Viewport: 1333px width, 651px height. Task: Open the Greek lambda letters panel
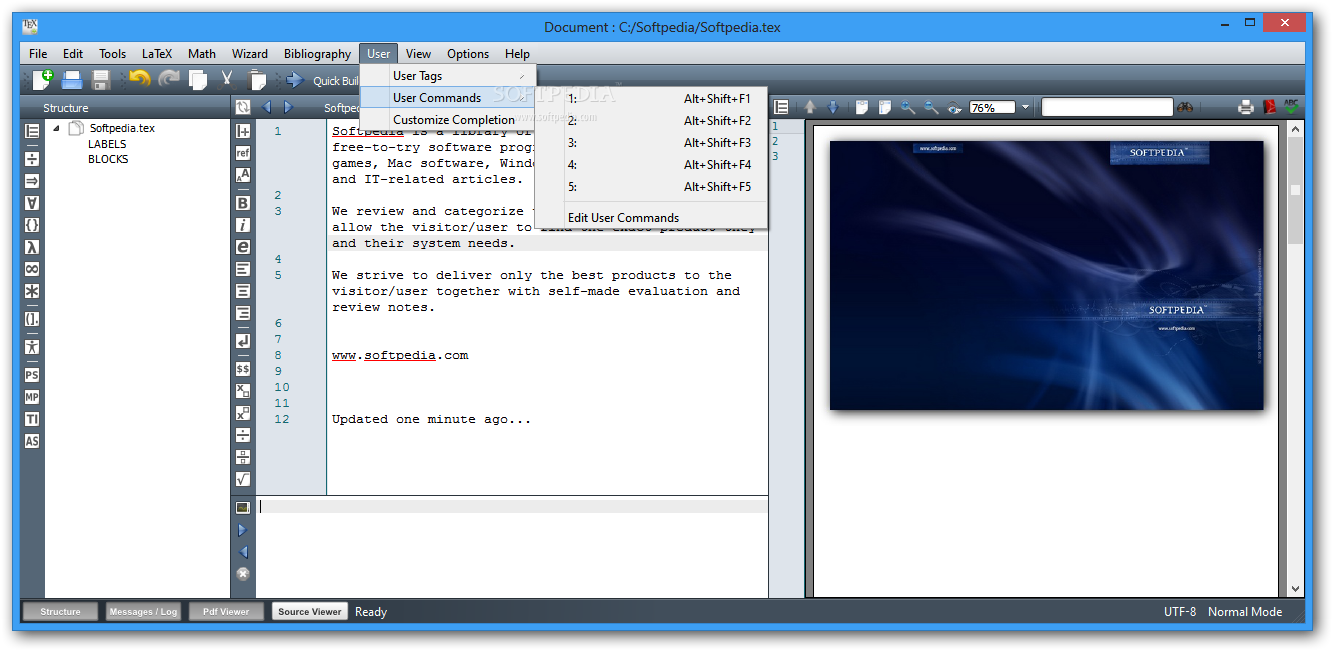[32, 247]
